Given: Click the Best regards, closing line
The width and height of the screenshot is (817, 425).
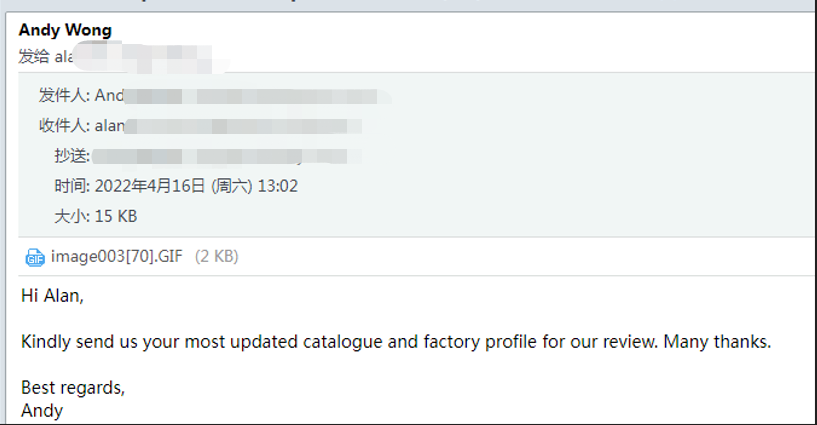Looking at the screenshot, I should (73, 388).
